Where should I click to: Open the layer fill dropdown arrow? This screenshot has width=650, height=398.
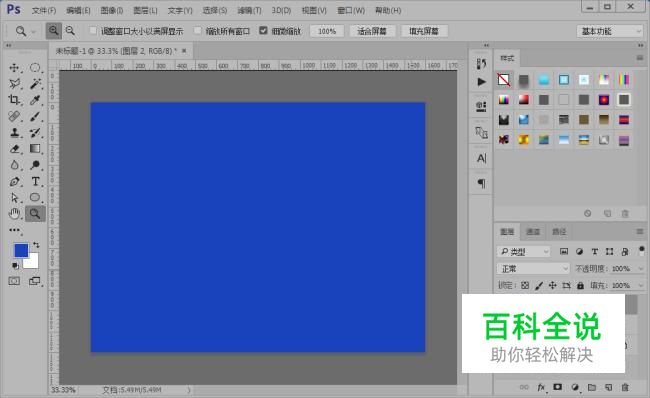(641, 286)
